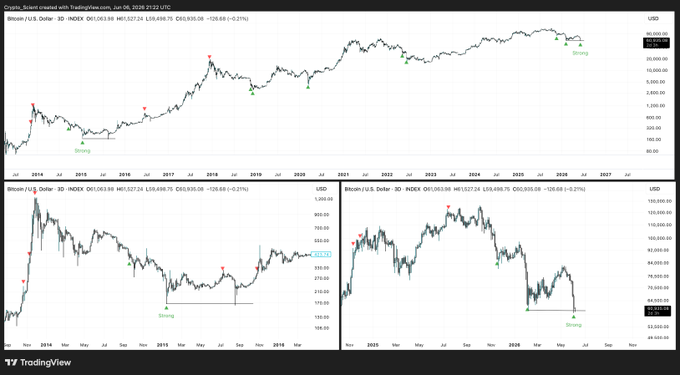Click green triangle above 'Strong' in 2025–2026 chart
This screenshot has height=375, width=680.
click(573, 317)
